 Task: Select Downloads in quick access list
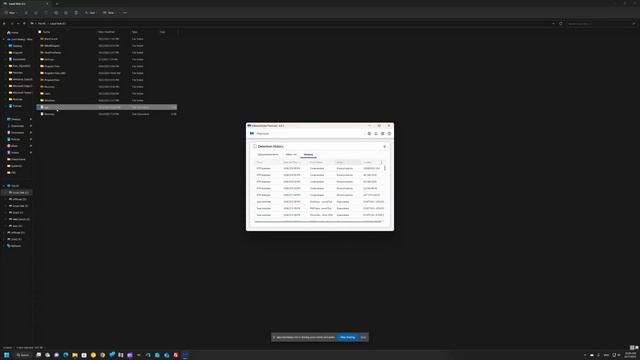pos(17,126)
